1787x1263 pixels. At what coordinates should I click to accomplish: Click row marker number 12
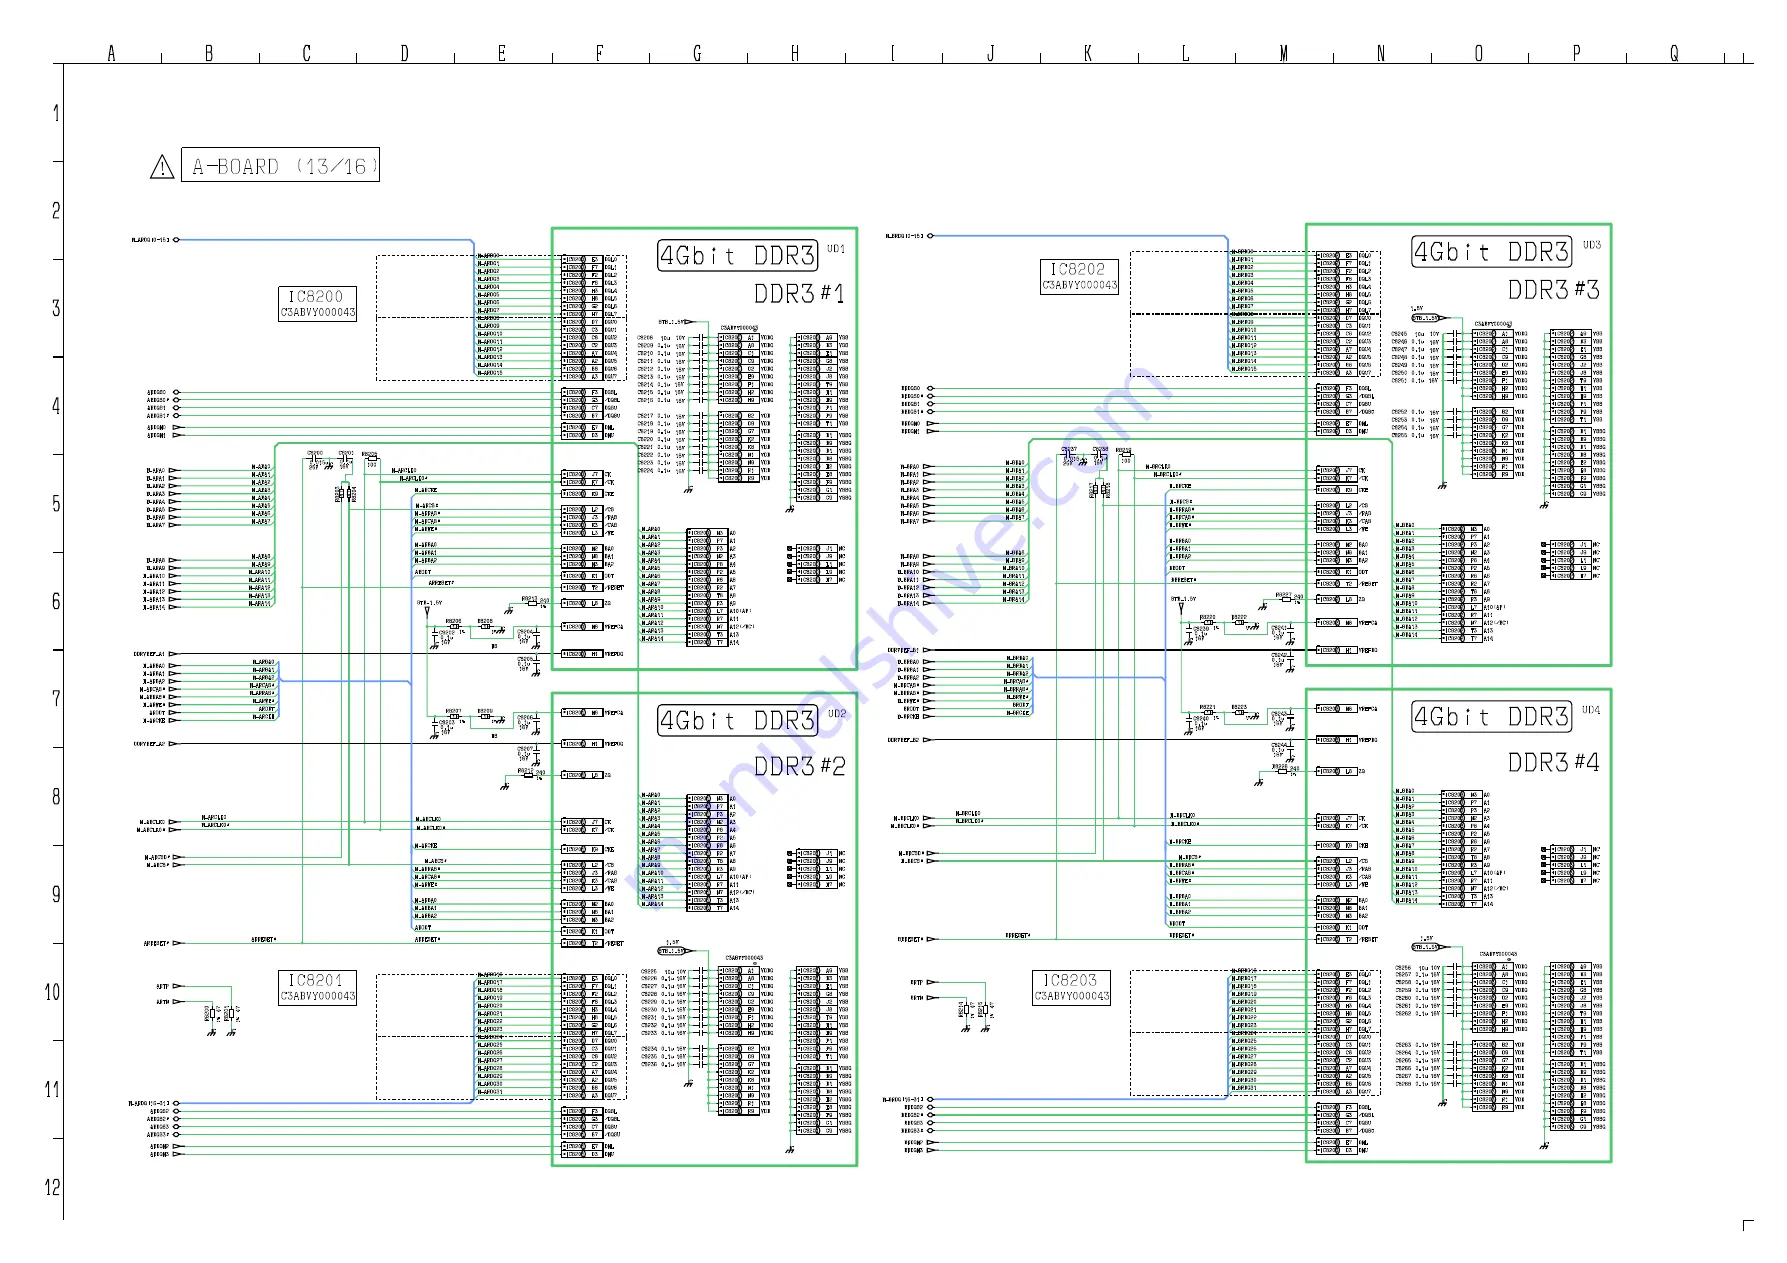click(53, 1188)
